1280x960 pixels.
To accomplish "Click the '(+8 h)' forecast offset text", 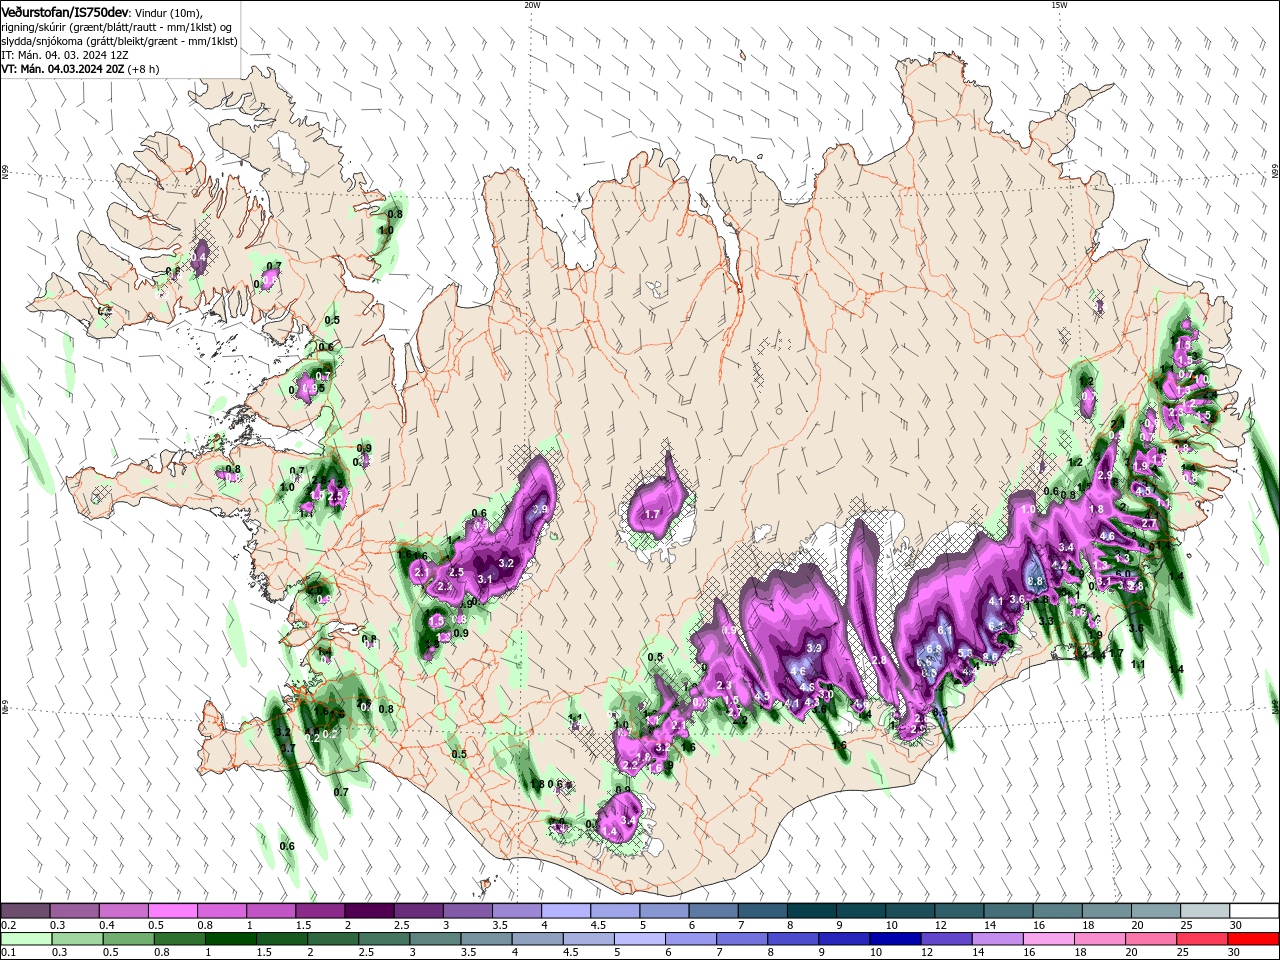I will (x=143, y=69).
